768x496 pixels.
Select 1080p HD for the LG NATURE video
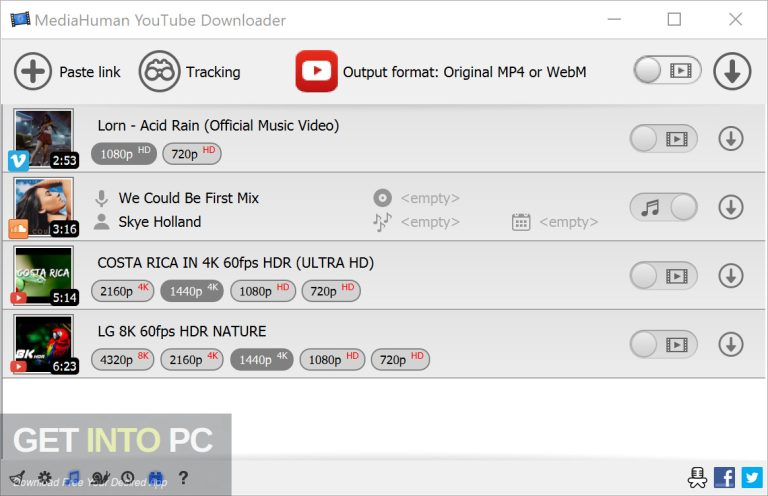[x=332, y=359]
